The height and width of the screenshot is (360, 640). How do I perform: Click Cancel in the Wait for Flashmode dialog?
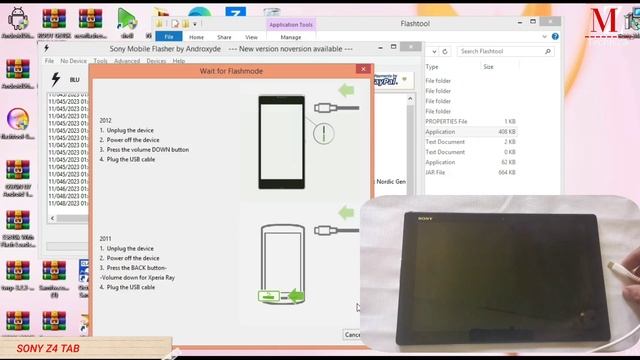352,335
